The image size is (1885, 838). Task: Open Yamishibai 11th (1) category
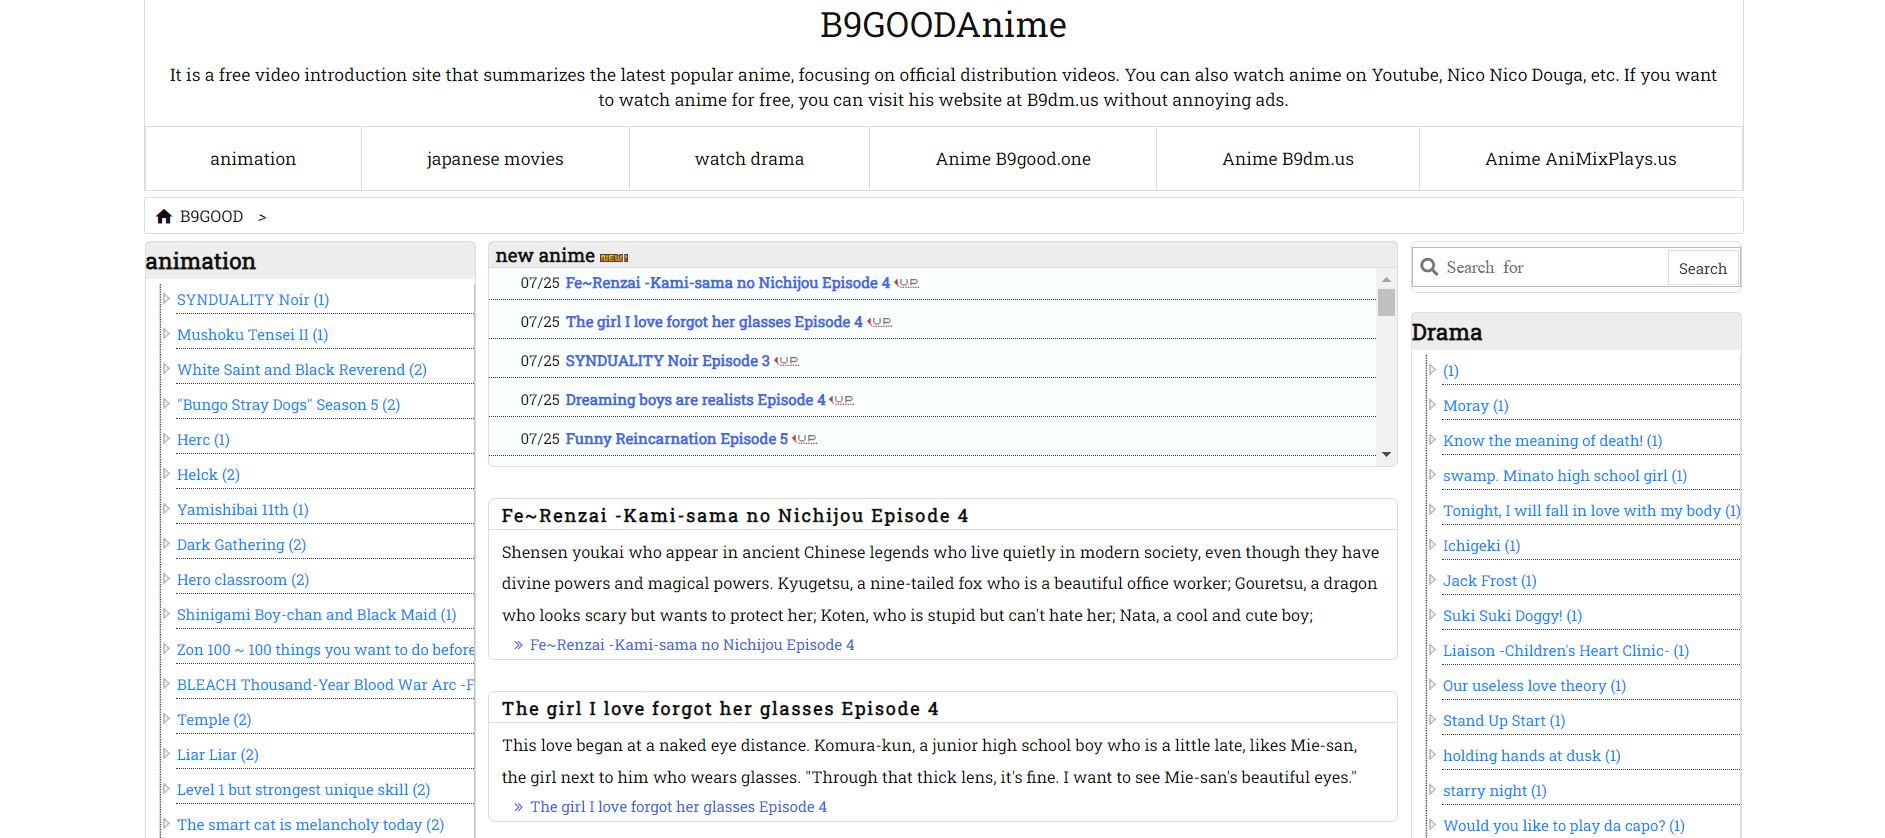(x=243, y=509)
